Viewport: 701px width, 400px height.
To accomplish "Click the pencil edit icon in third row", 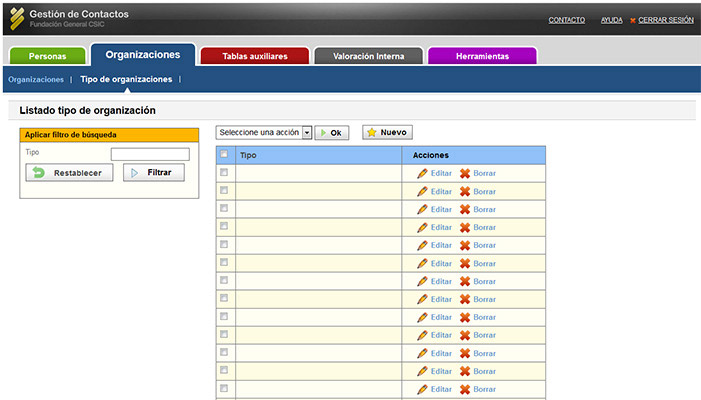I will click(422, 209).
